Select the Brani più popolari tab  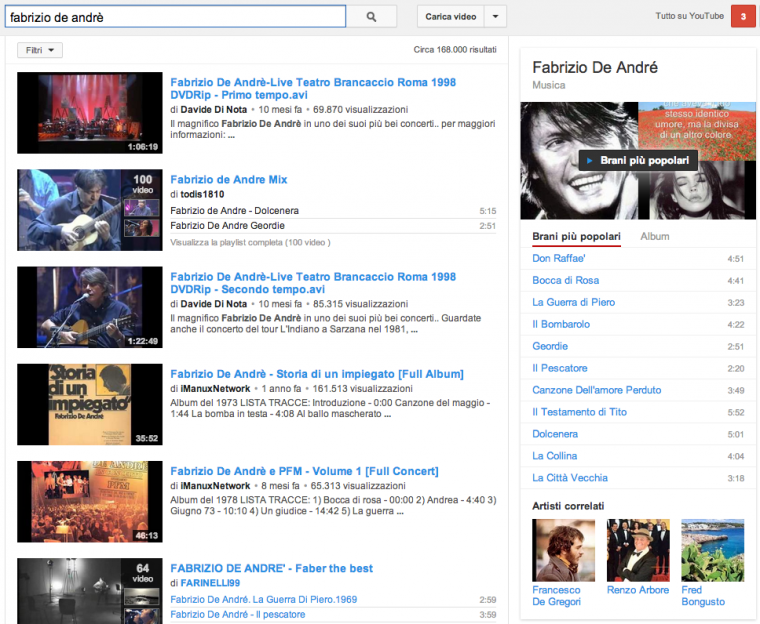coord(576,237)
